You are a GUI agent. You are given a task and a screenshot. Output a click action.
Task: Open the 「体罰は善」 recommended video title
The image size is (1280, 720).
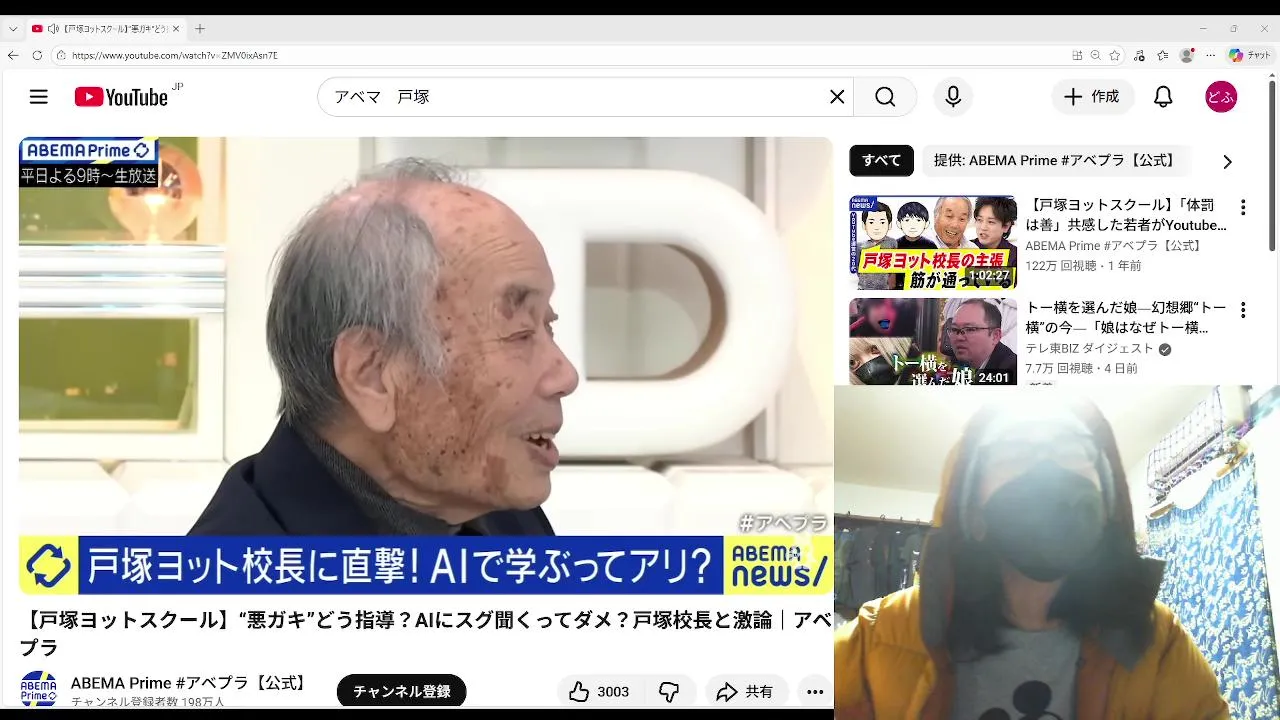coord(1126,215)
